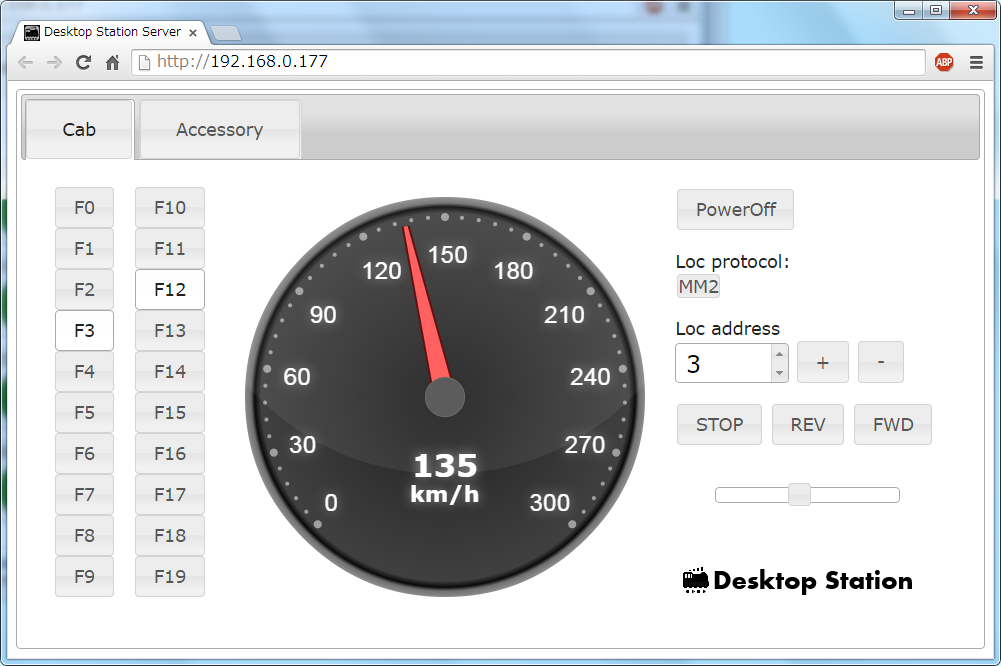
Task: Click the speed slider handle
Action: pos(799,495)
